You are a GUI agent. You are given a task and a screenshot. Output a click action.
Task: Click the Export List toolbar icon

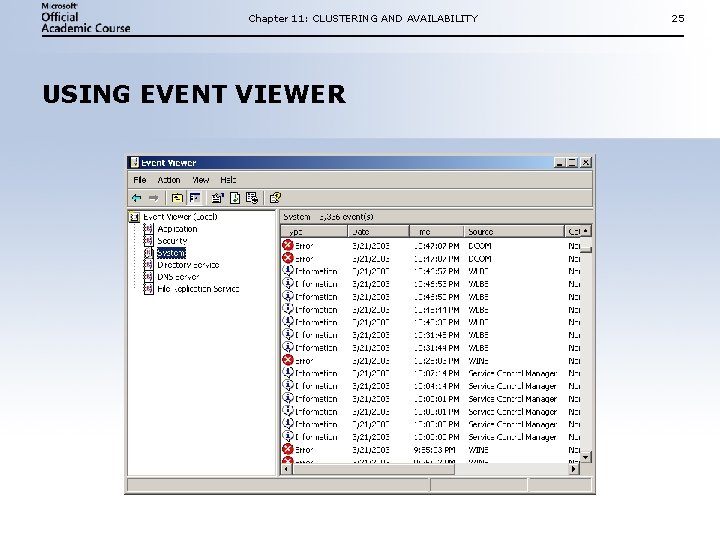pyautogui.click(x=252, y=198)
